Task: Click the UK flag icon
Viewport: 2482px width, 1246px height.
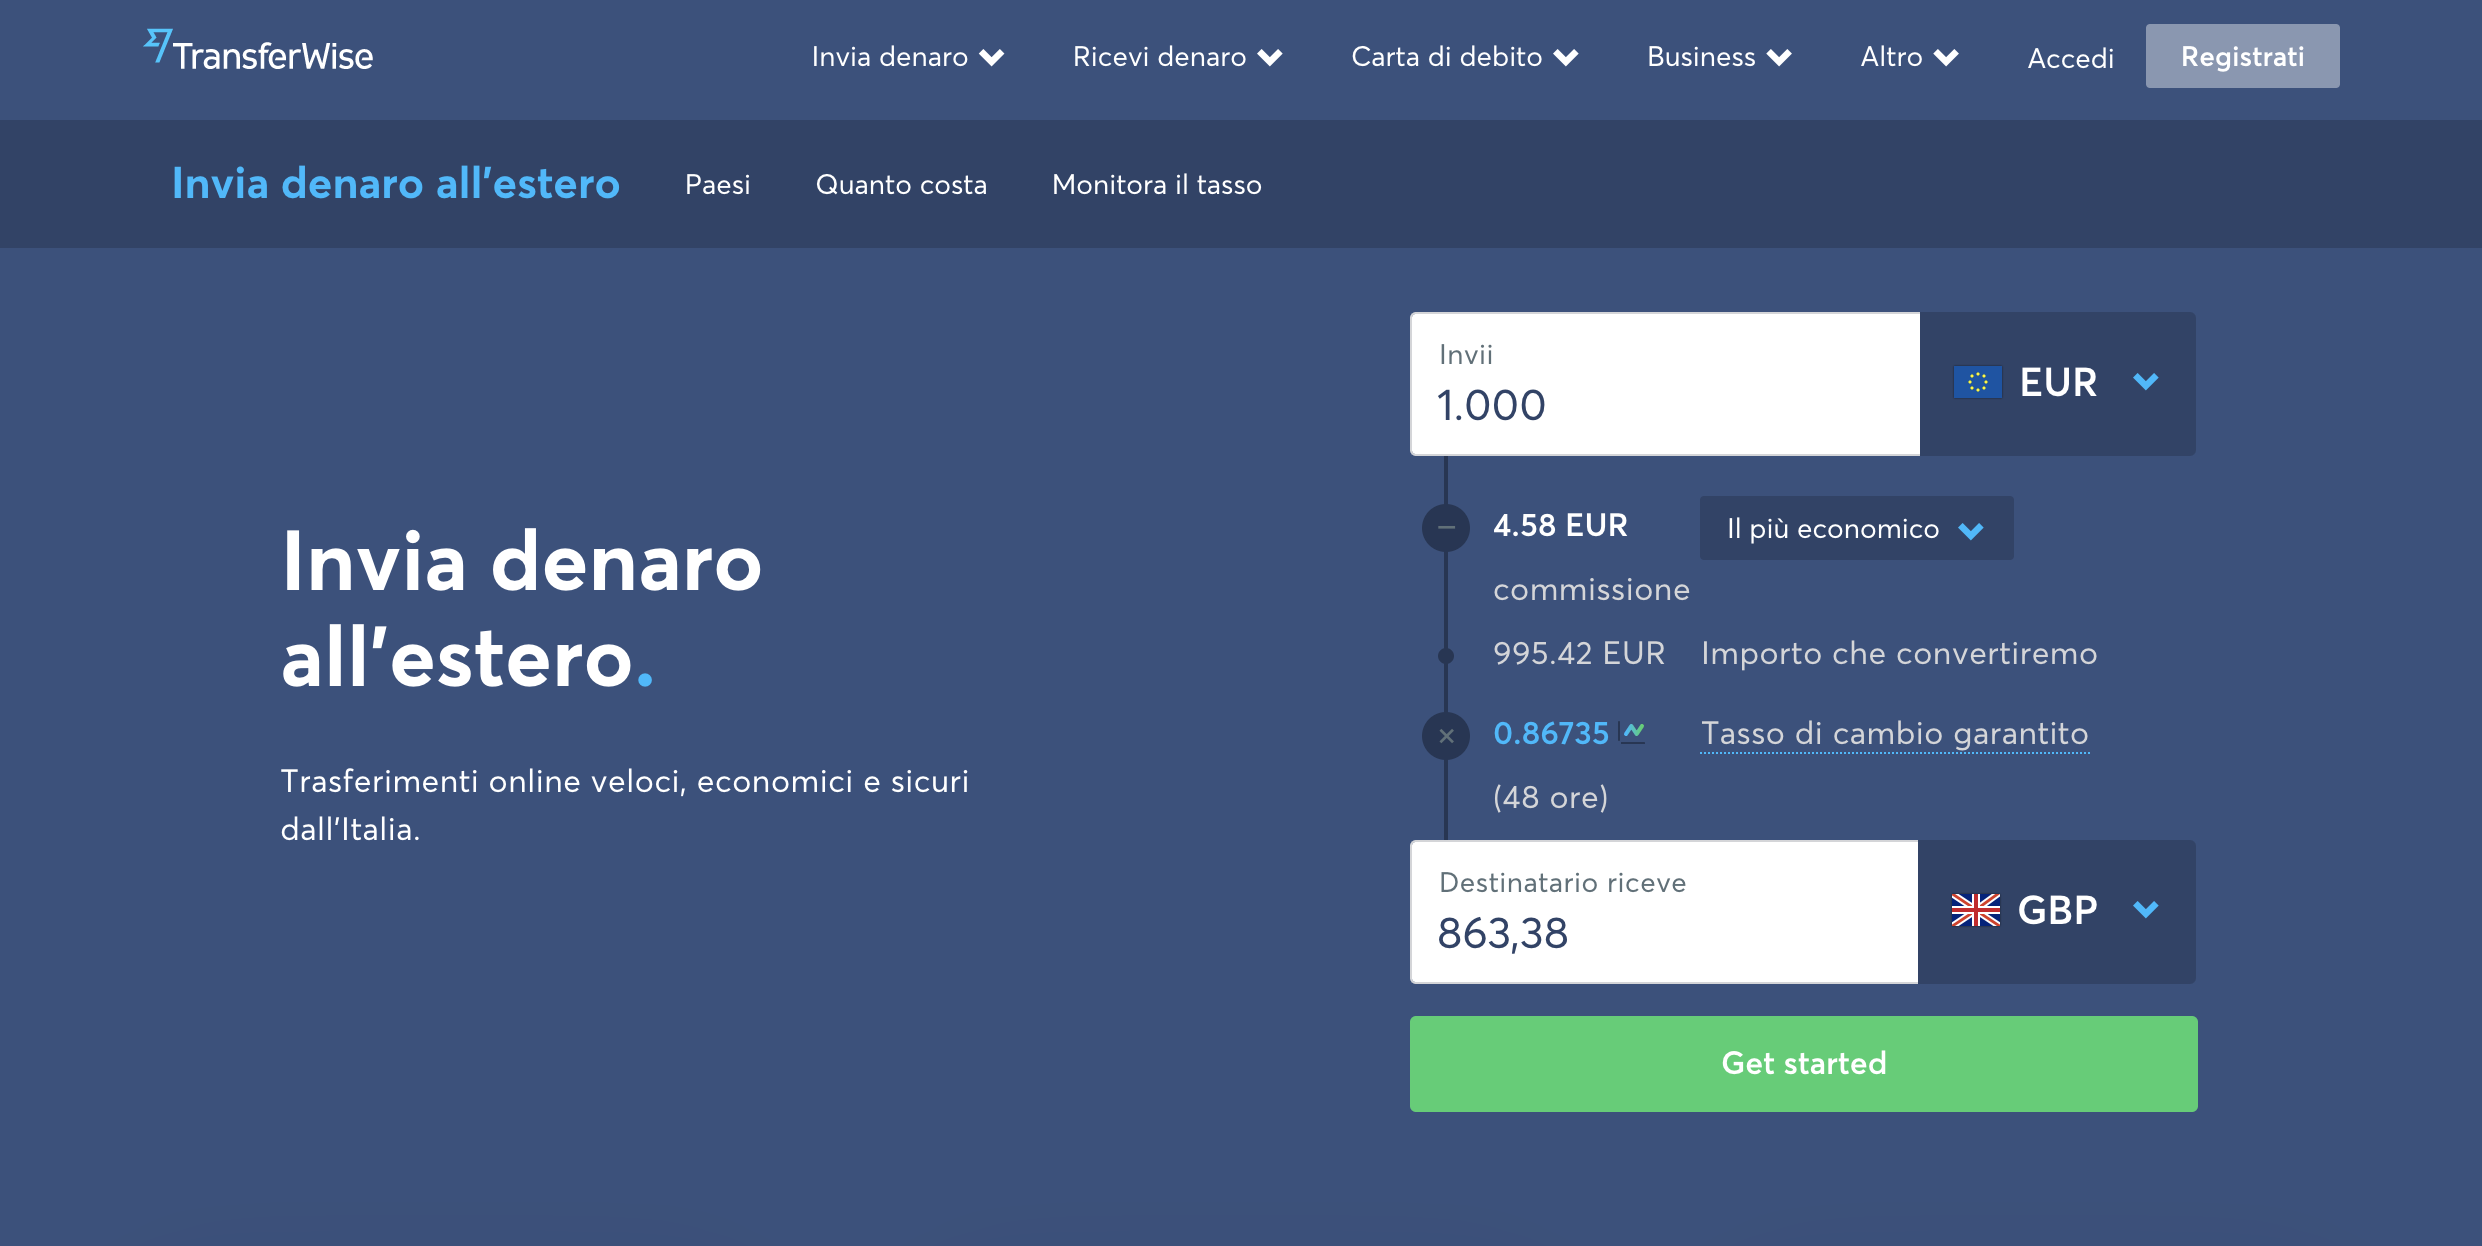Action: click(1976, 910)
